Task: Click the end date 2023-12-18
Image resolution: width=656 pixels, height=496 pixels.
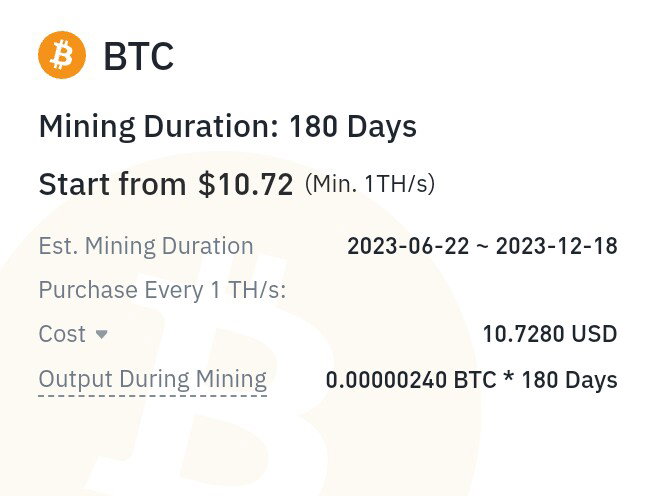Action: pyautogui.click(x=557, y=246)
